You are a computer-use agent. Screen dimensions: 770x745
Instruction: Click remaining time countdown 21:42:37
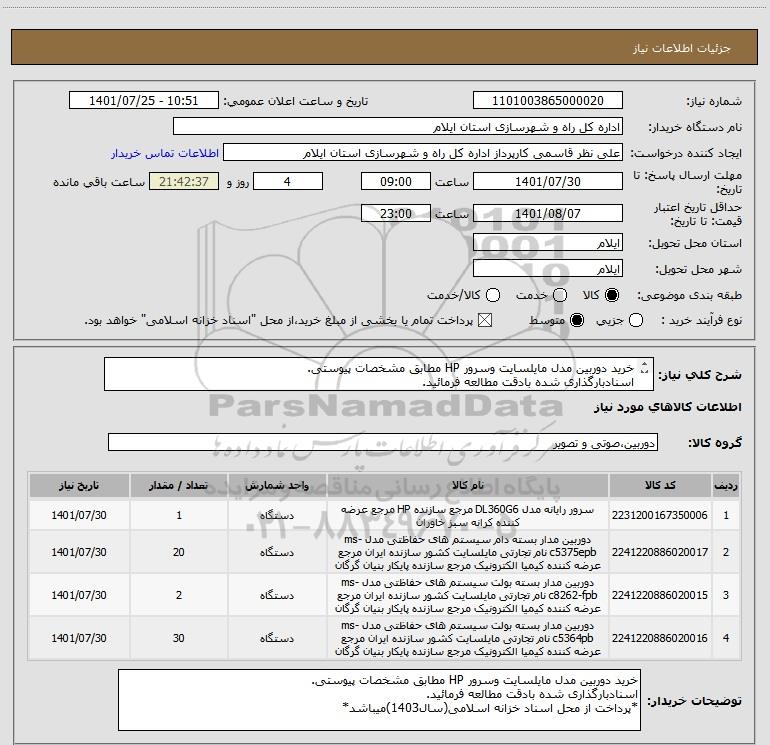184,181
